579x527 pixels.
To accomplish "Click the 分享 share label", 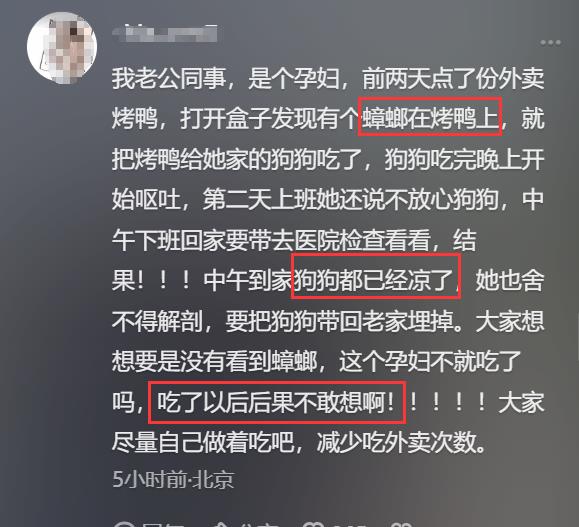I will pos(260,525).
